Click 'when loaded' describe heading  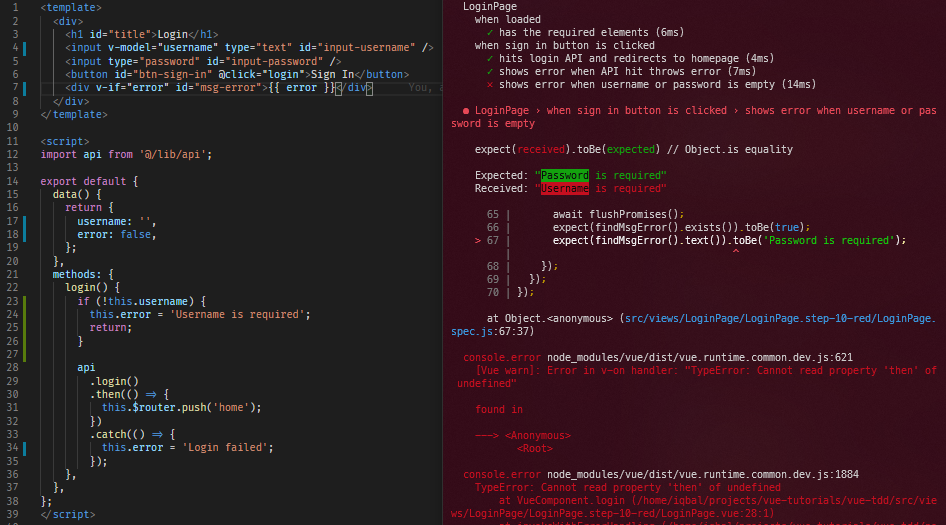507,20
